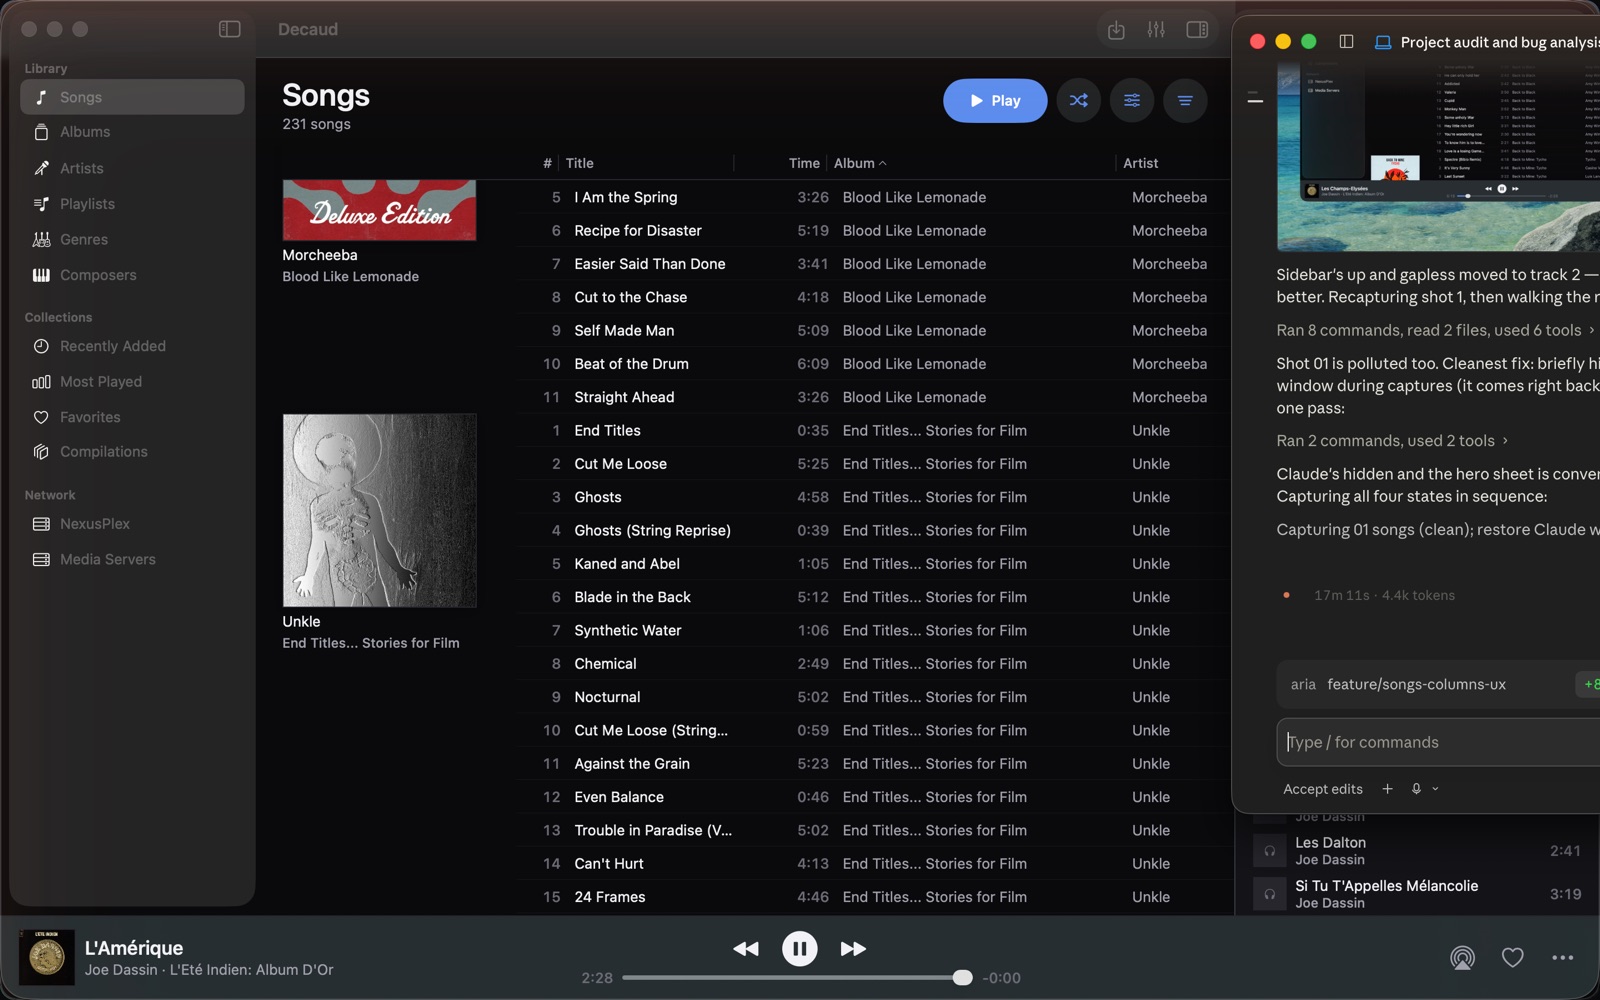This screenshot has width=1600, height=1000.
Task: Skip to the next track
Action: coord(853,949)
